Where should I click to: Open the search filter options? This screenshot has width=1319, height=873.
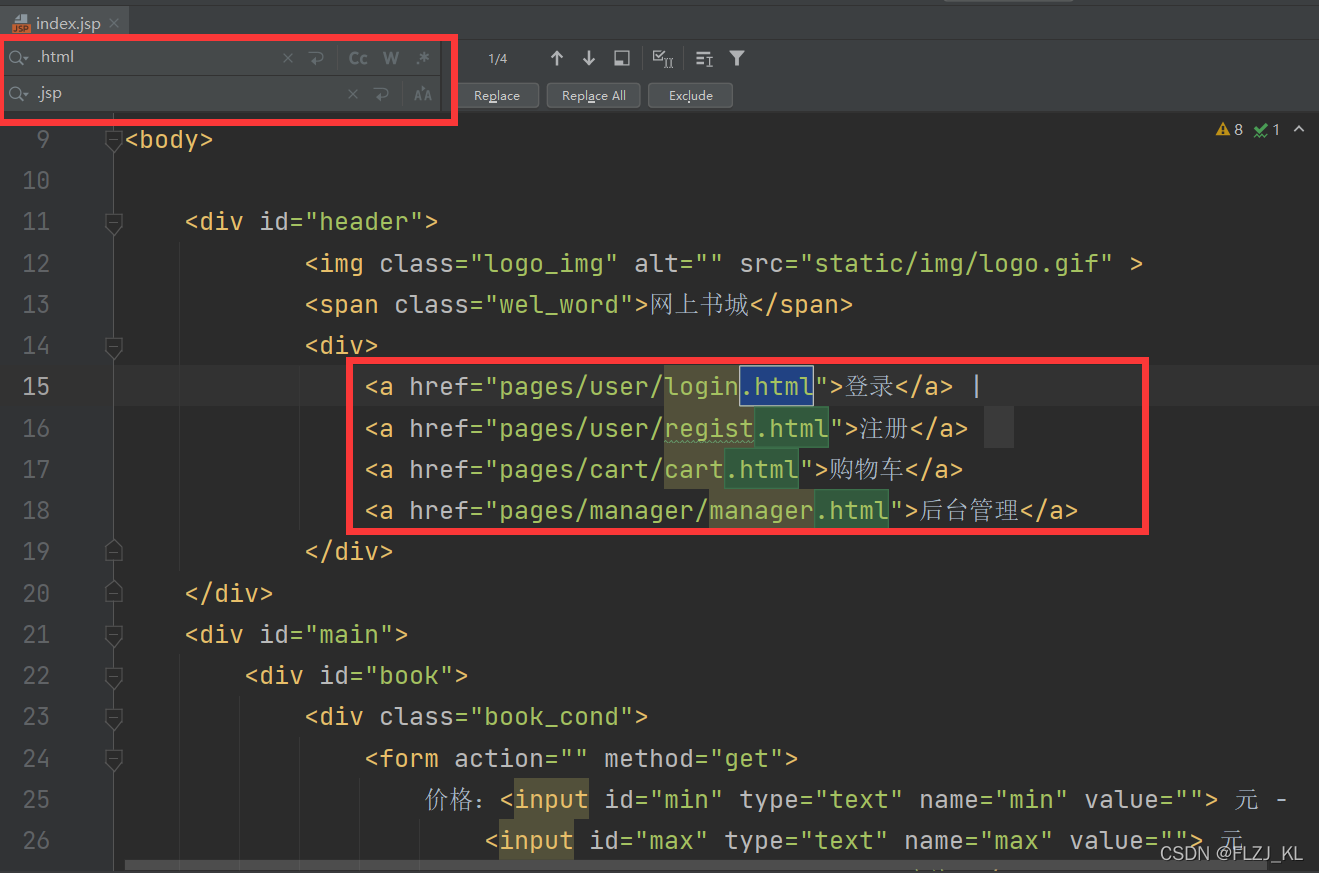pos(737,59)
